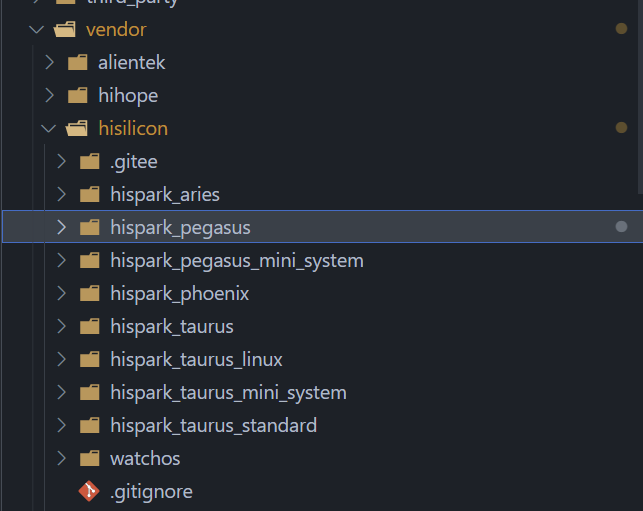Expand the hispark_taurus_linux chevron

coord(62,359)
